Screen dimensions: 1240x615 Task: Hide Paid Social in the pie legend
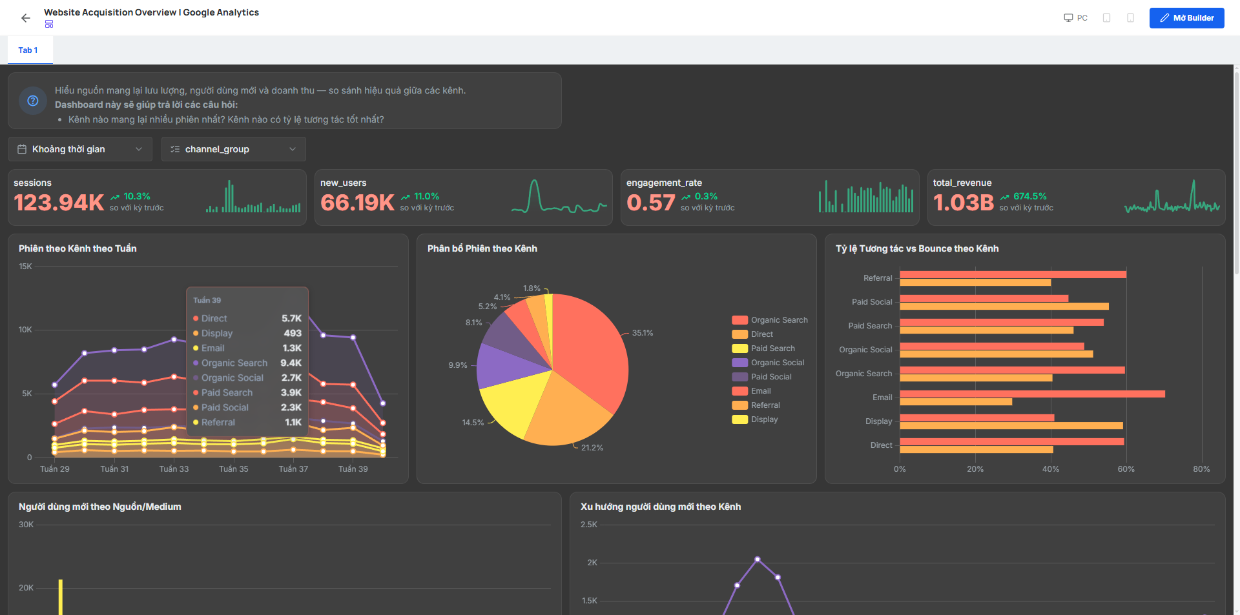pyautogui.click(x=762, y=377)
